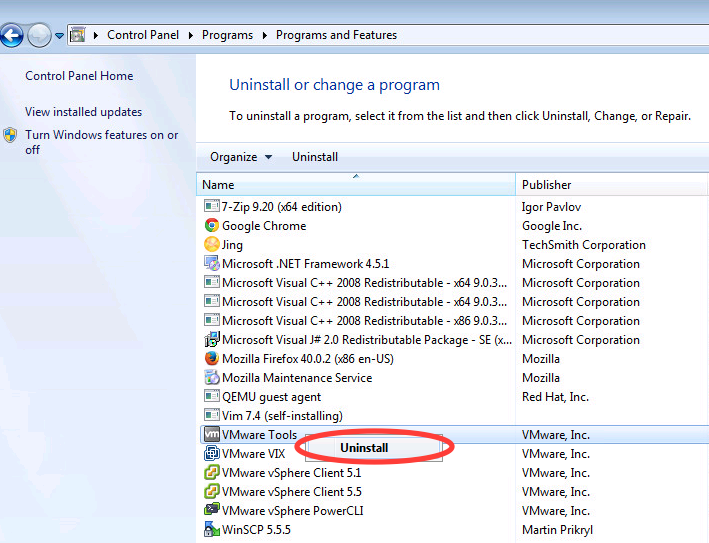Click the Mozilla Firefox icon
Viewport: 709px width, 543px height.
[211, 359]
